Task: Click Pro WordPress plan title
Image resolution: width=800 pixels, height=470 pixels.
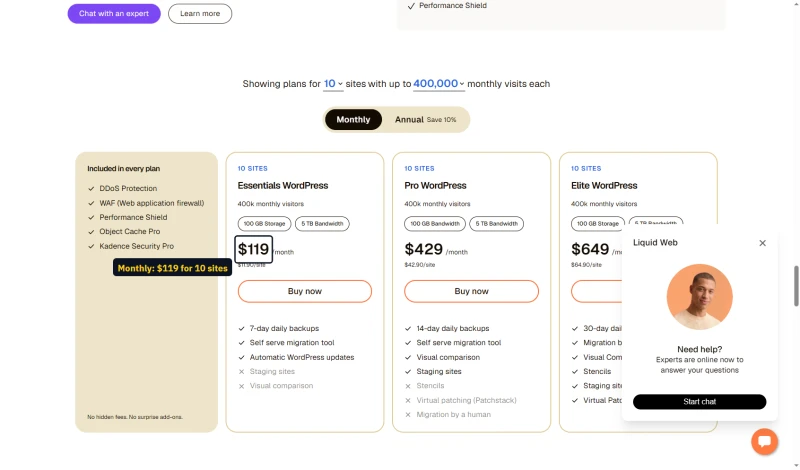Action: pyautogui.click(x=435, y=186)
